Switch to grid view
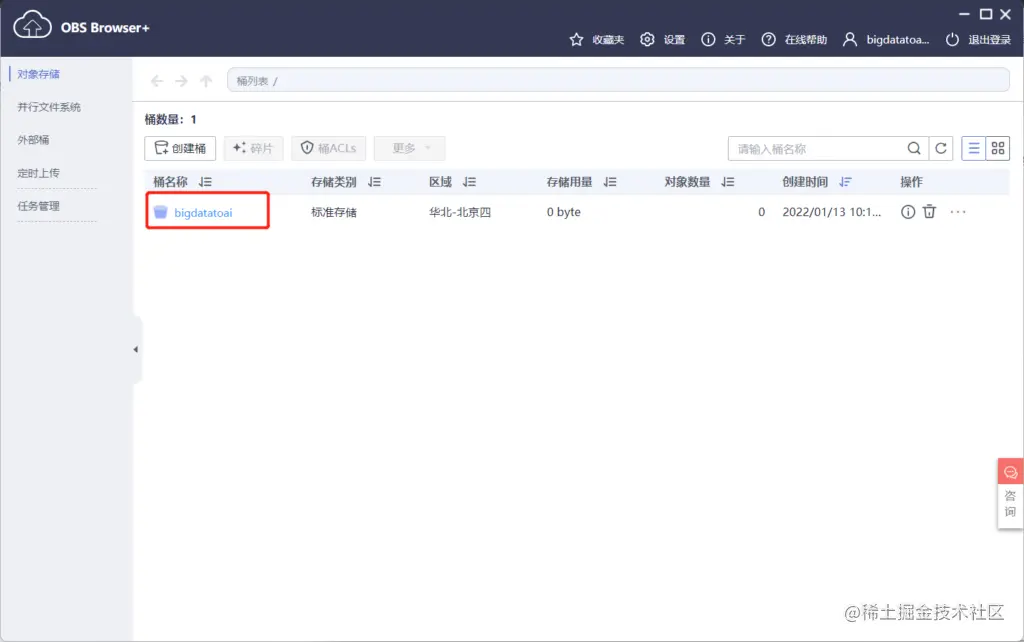 pos(997,149)
